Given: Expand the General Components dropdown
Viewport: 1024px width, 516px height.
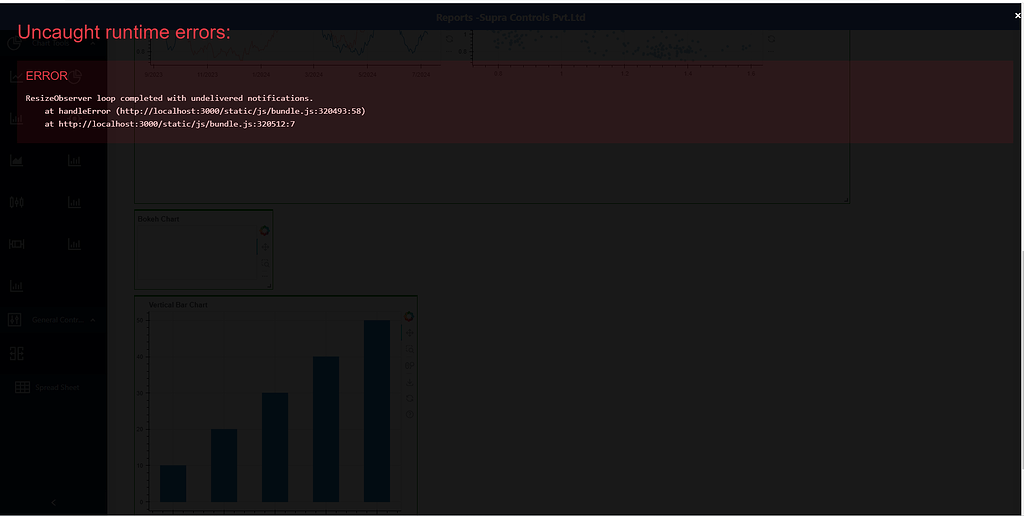Looking at the screenshot, I should tap(93, 320).
